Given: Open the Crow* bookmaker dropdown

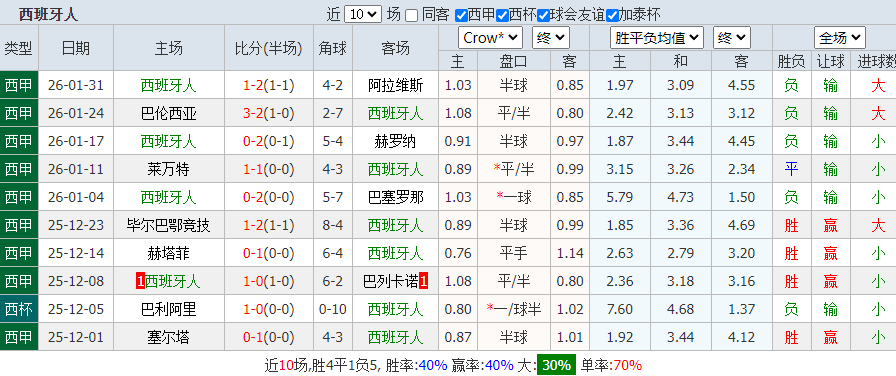Looking at the screenshot, I should (490, 38).
